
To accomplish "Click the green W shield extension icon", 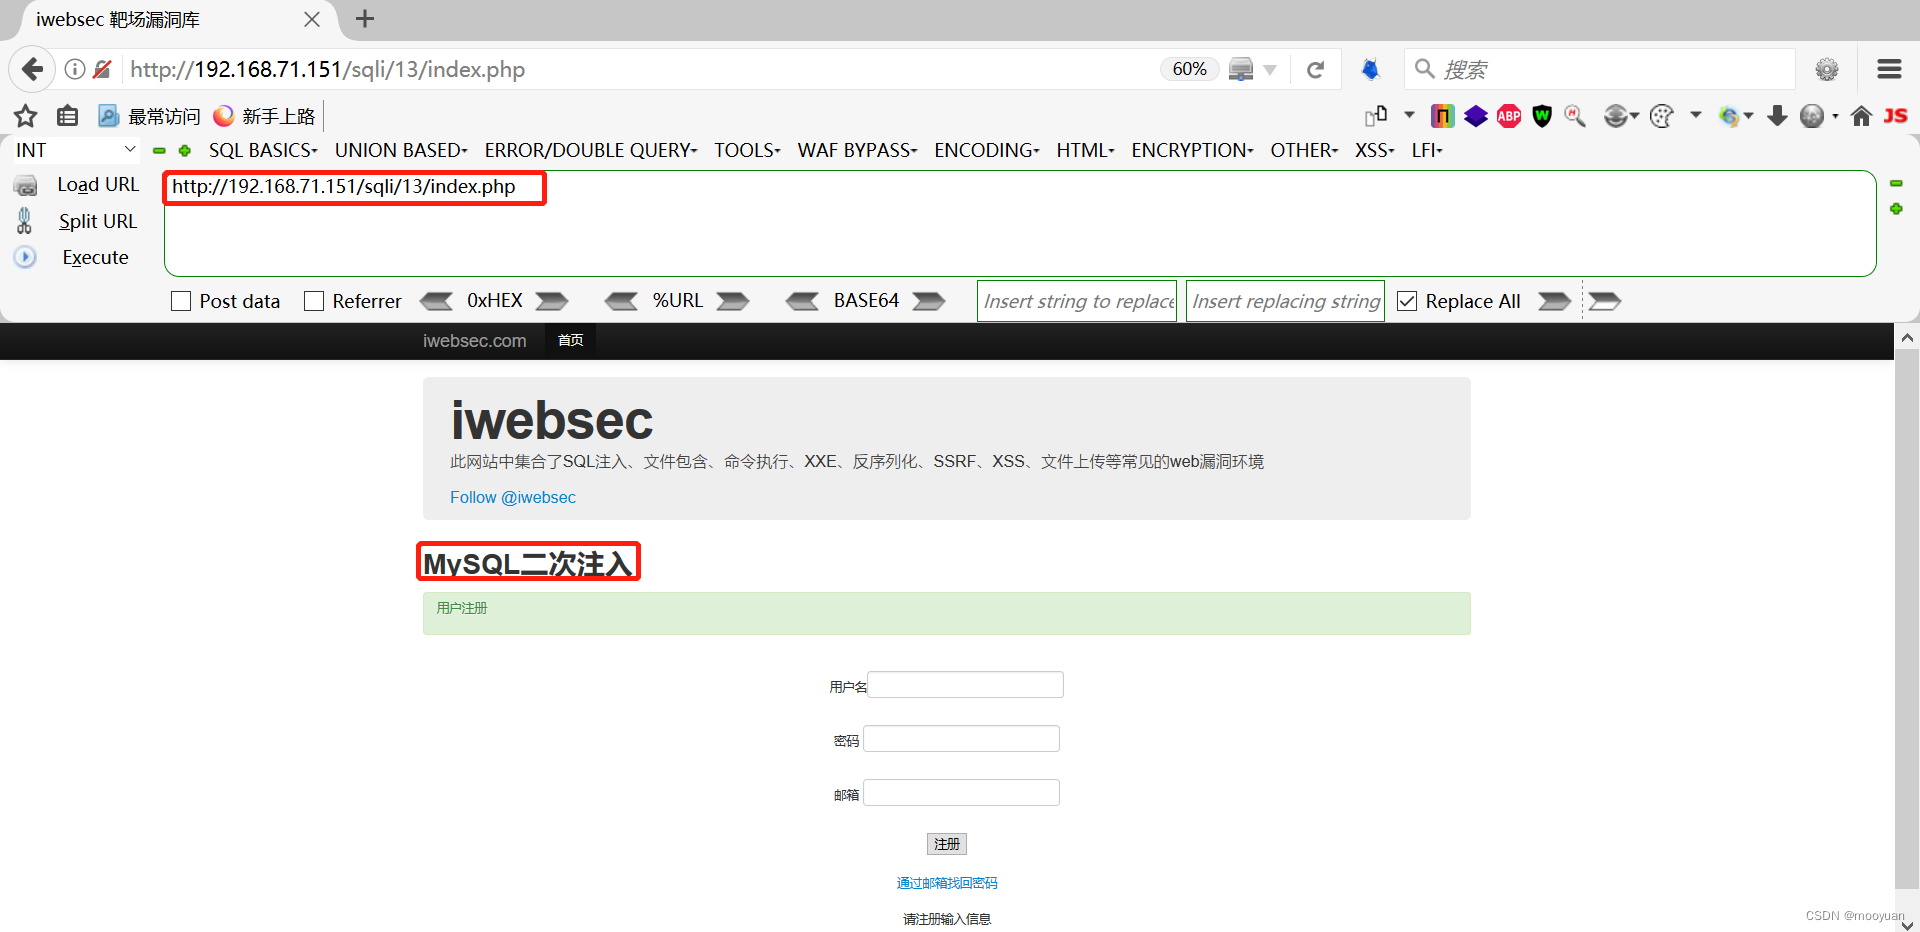I will [1542, 116].
